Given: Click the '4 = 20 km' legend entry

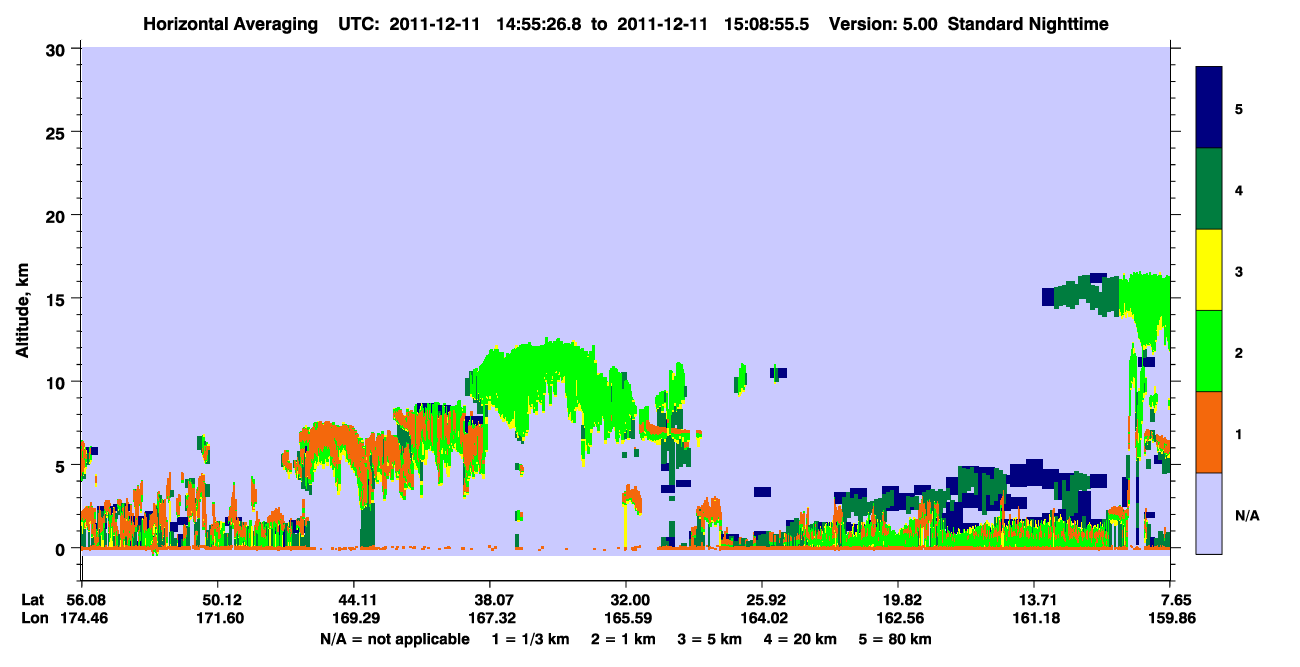Looking at the screenshot, I should pos(802,639).
